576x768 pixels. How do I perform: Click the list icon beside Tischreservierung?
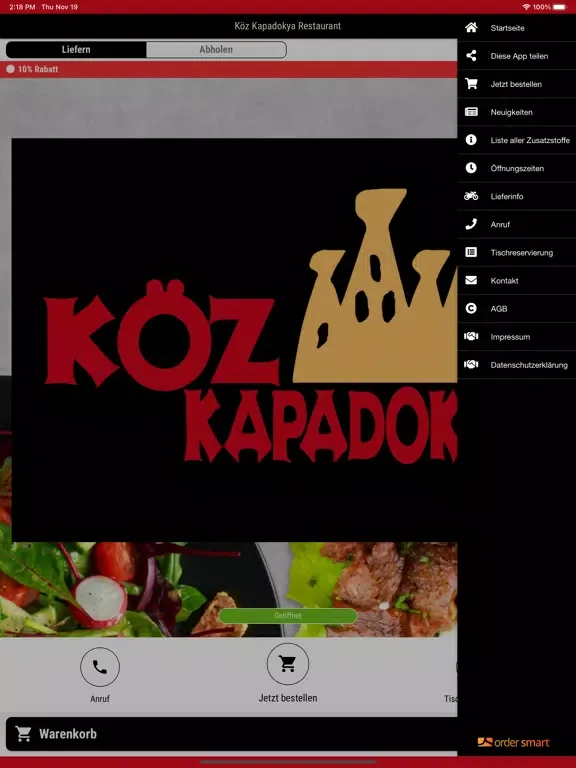click(x=471, y=252)
